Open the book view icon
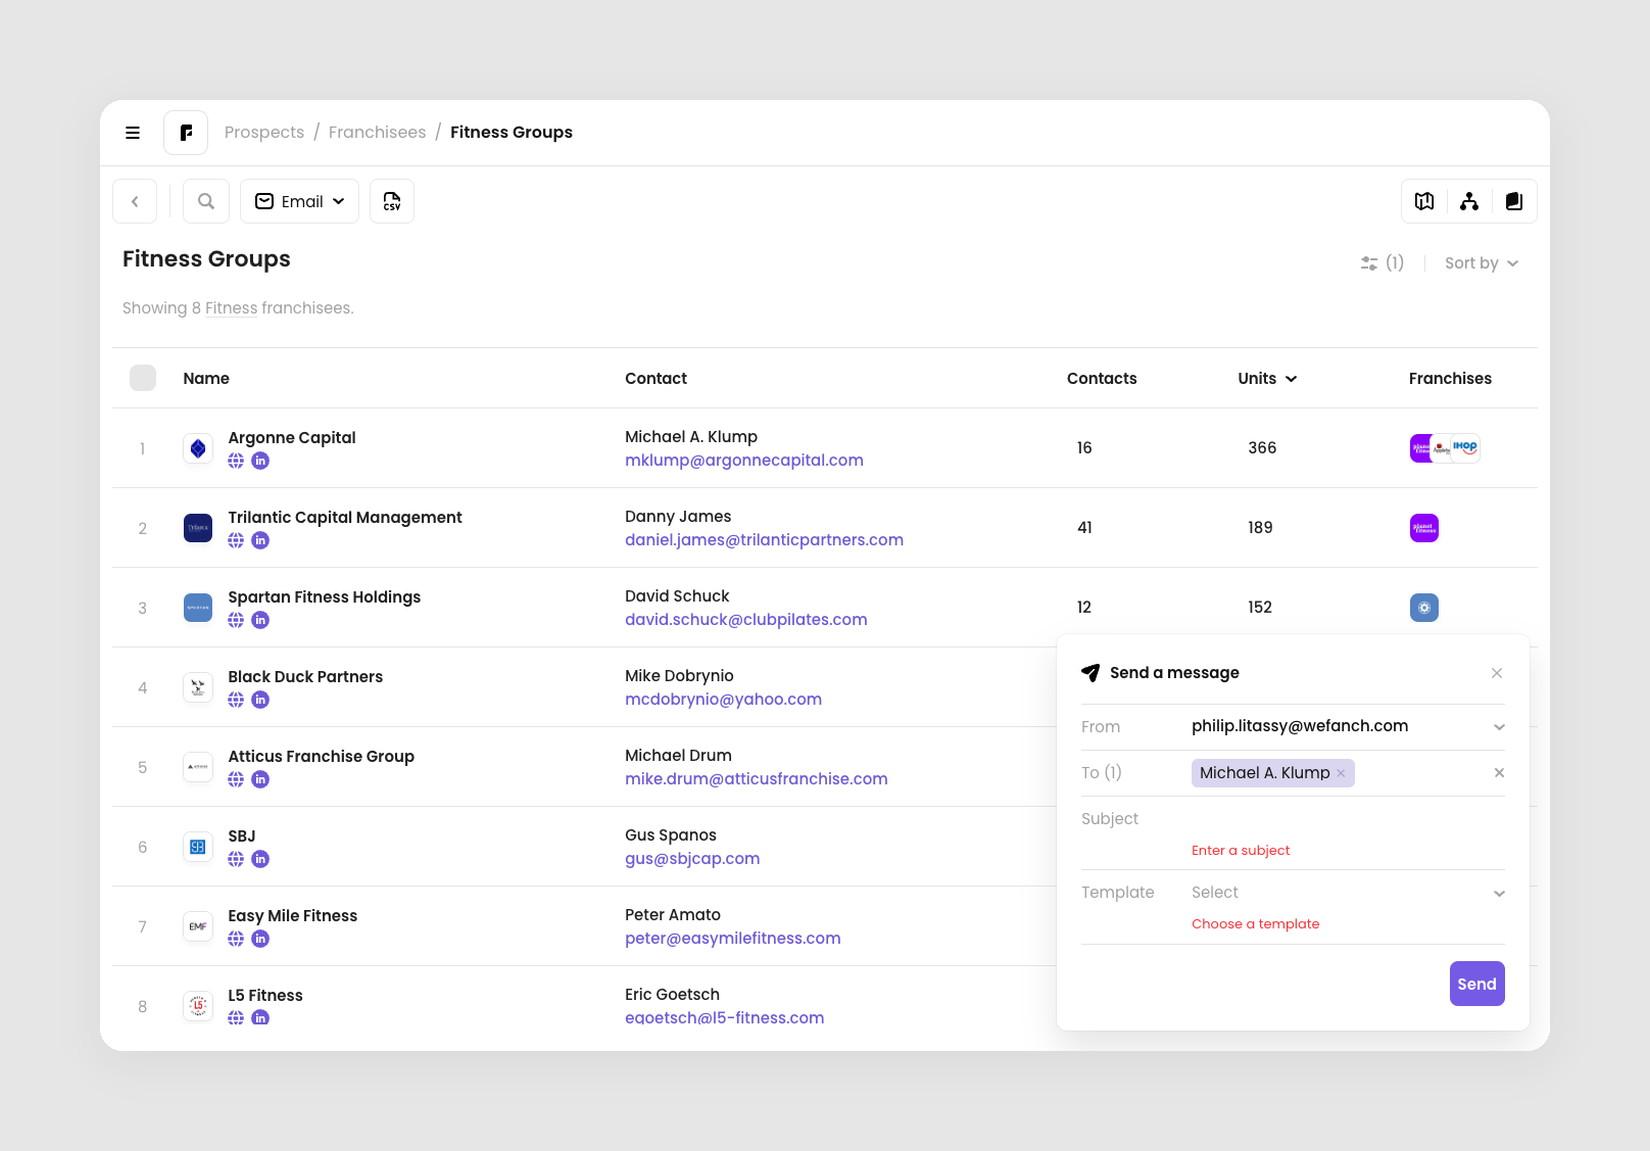This screenshot has height=1151, width=1650. pyautogui.click(x=1514, y=201)
